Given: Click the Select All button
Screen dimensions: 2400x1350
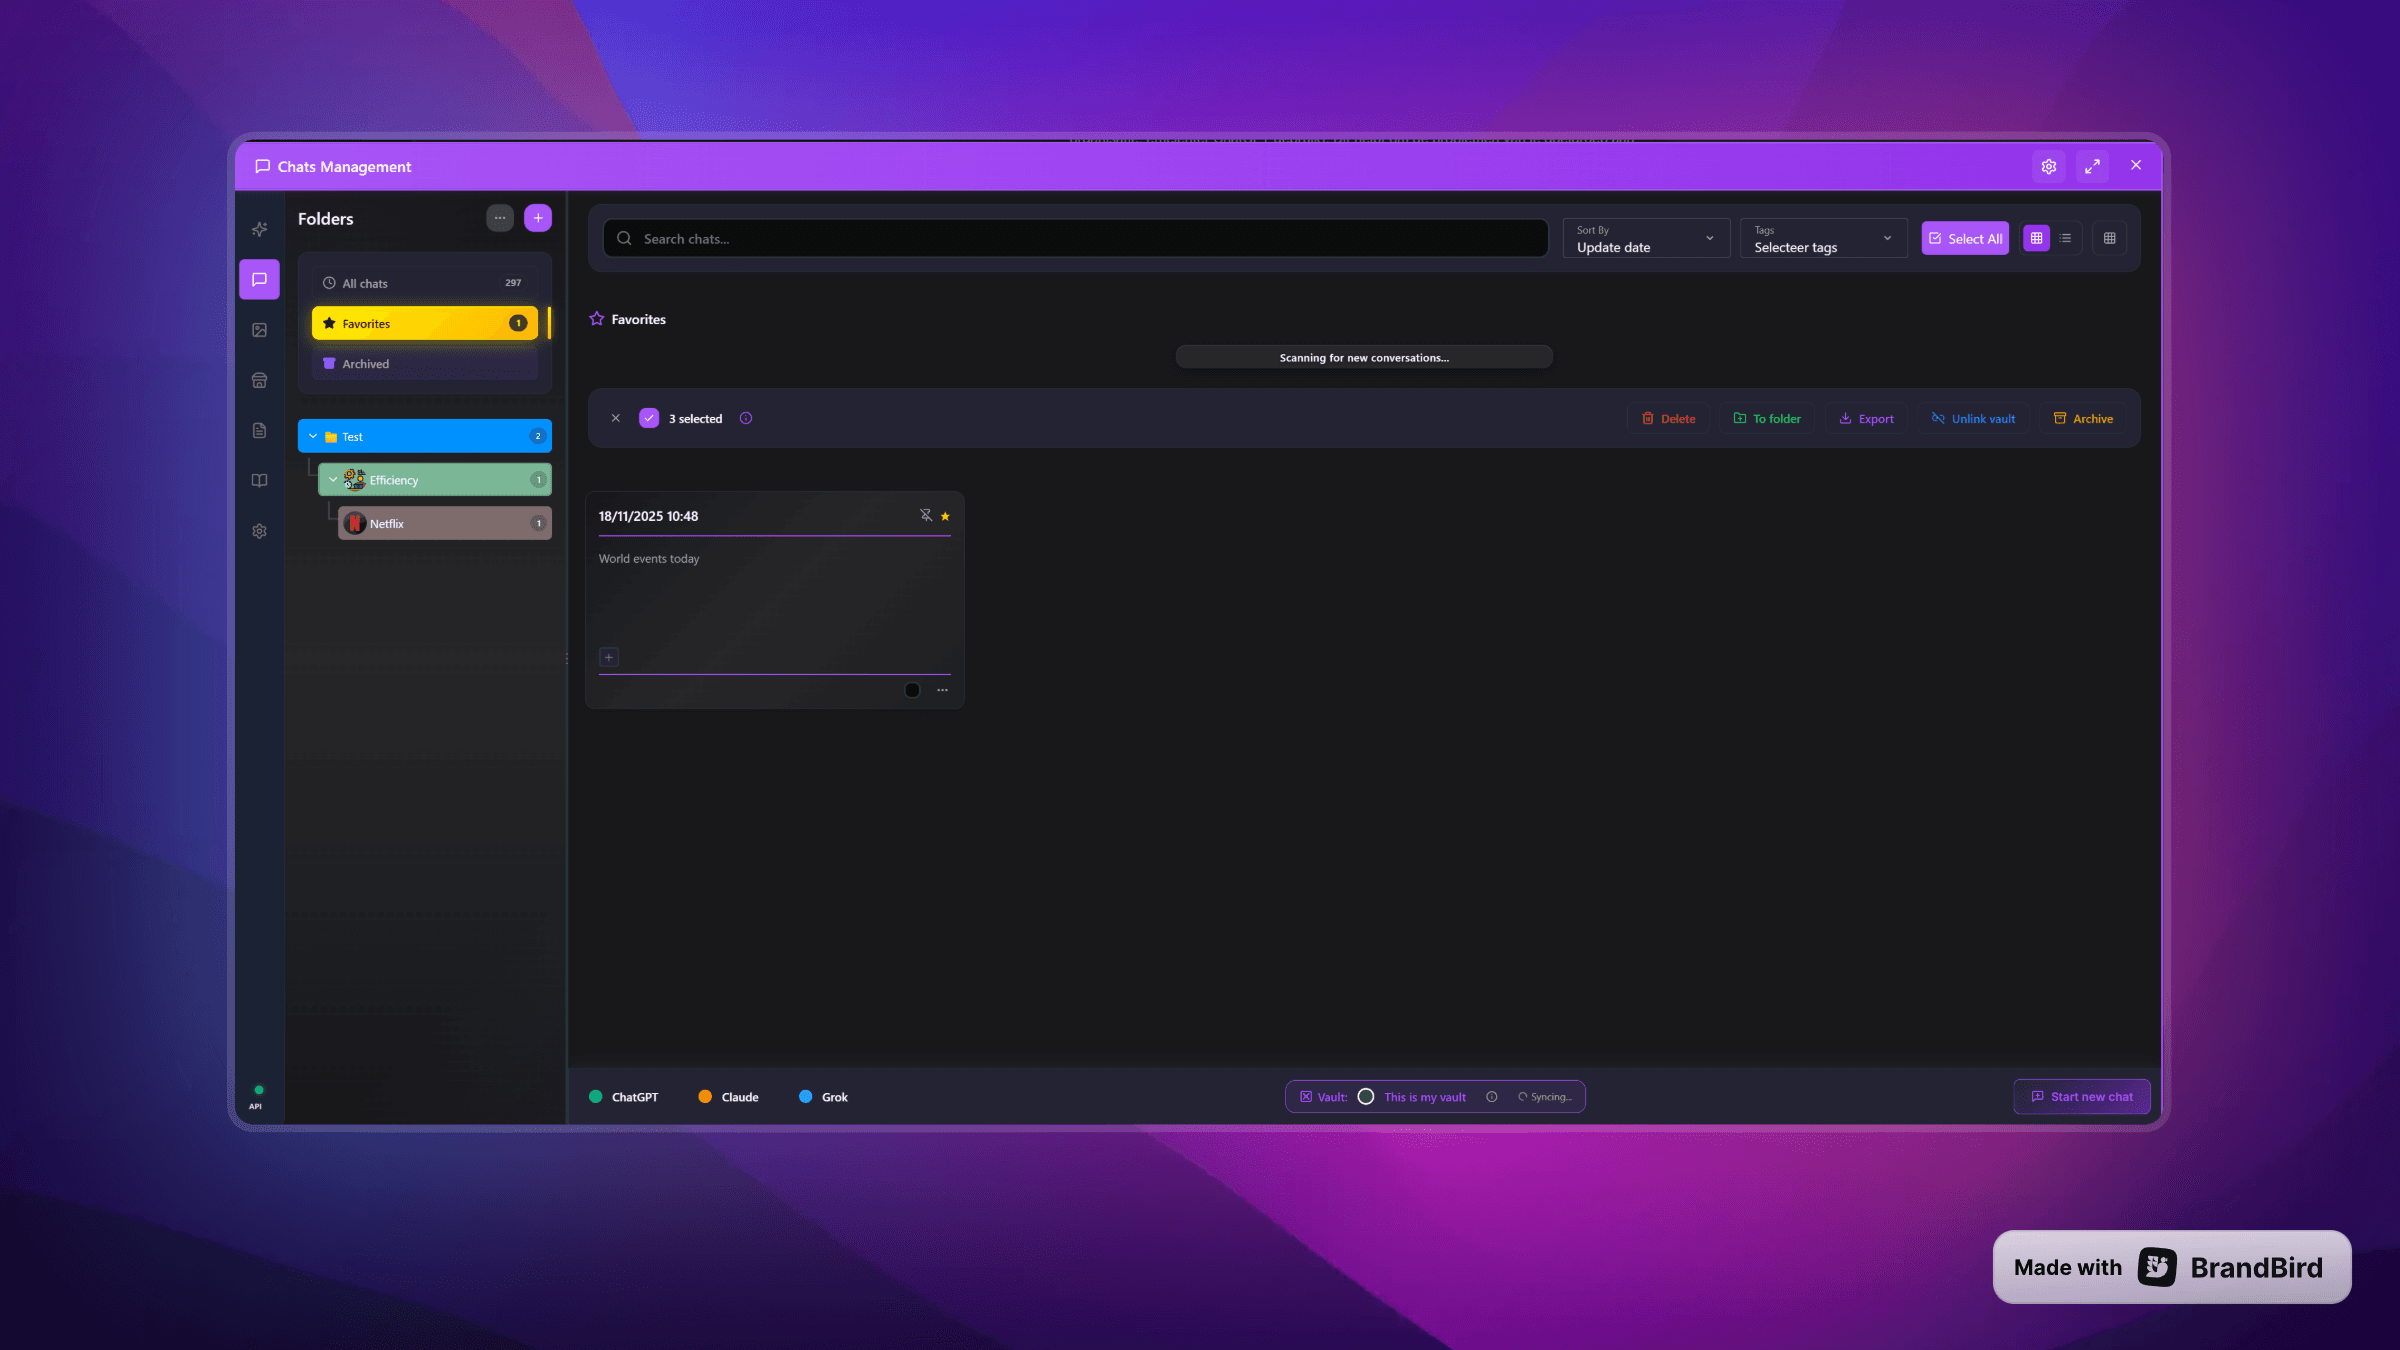Looking at the screenshot, I should (x=1964, y=238).
